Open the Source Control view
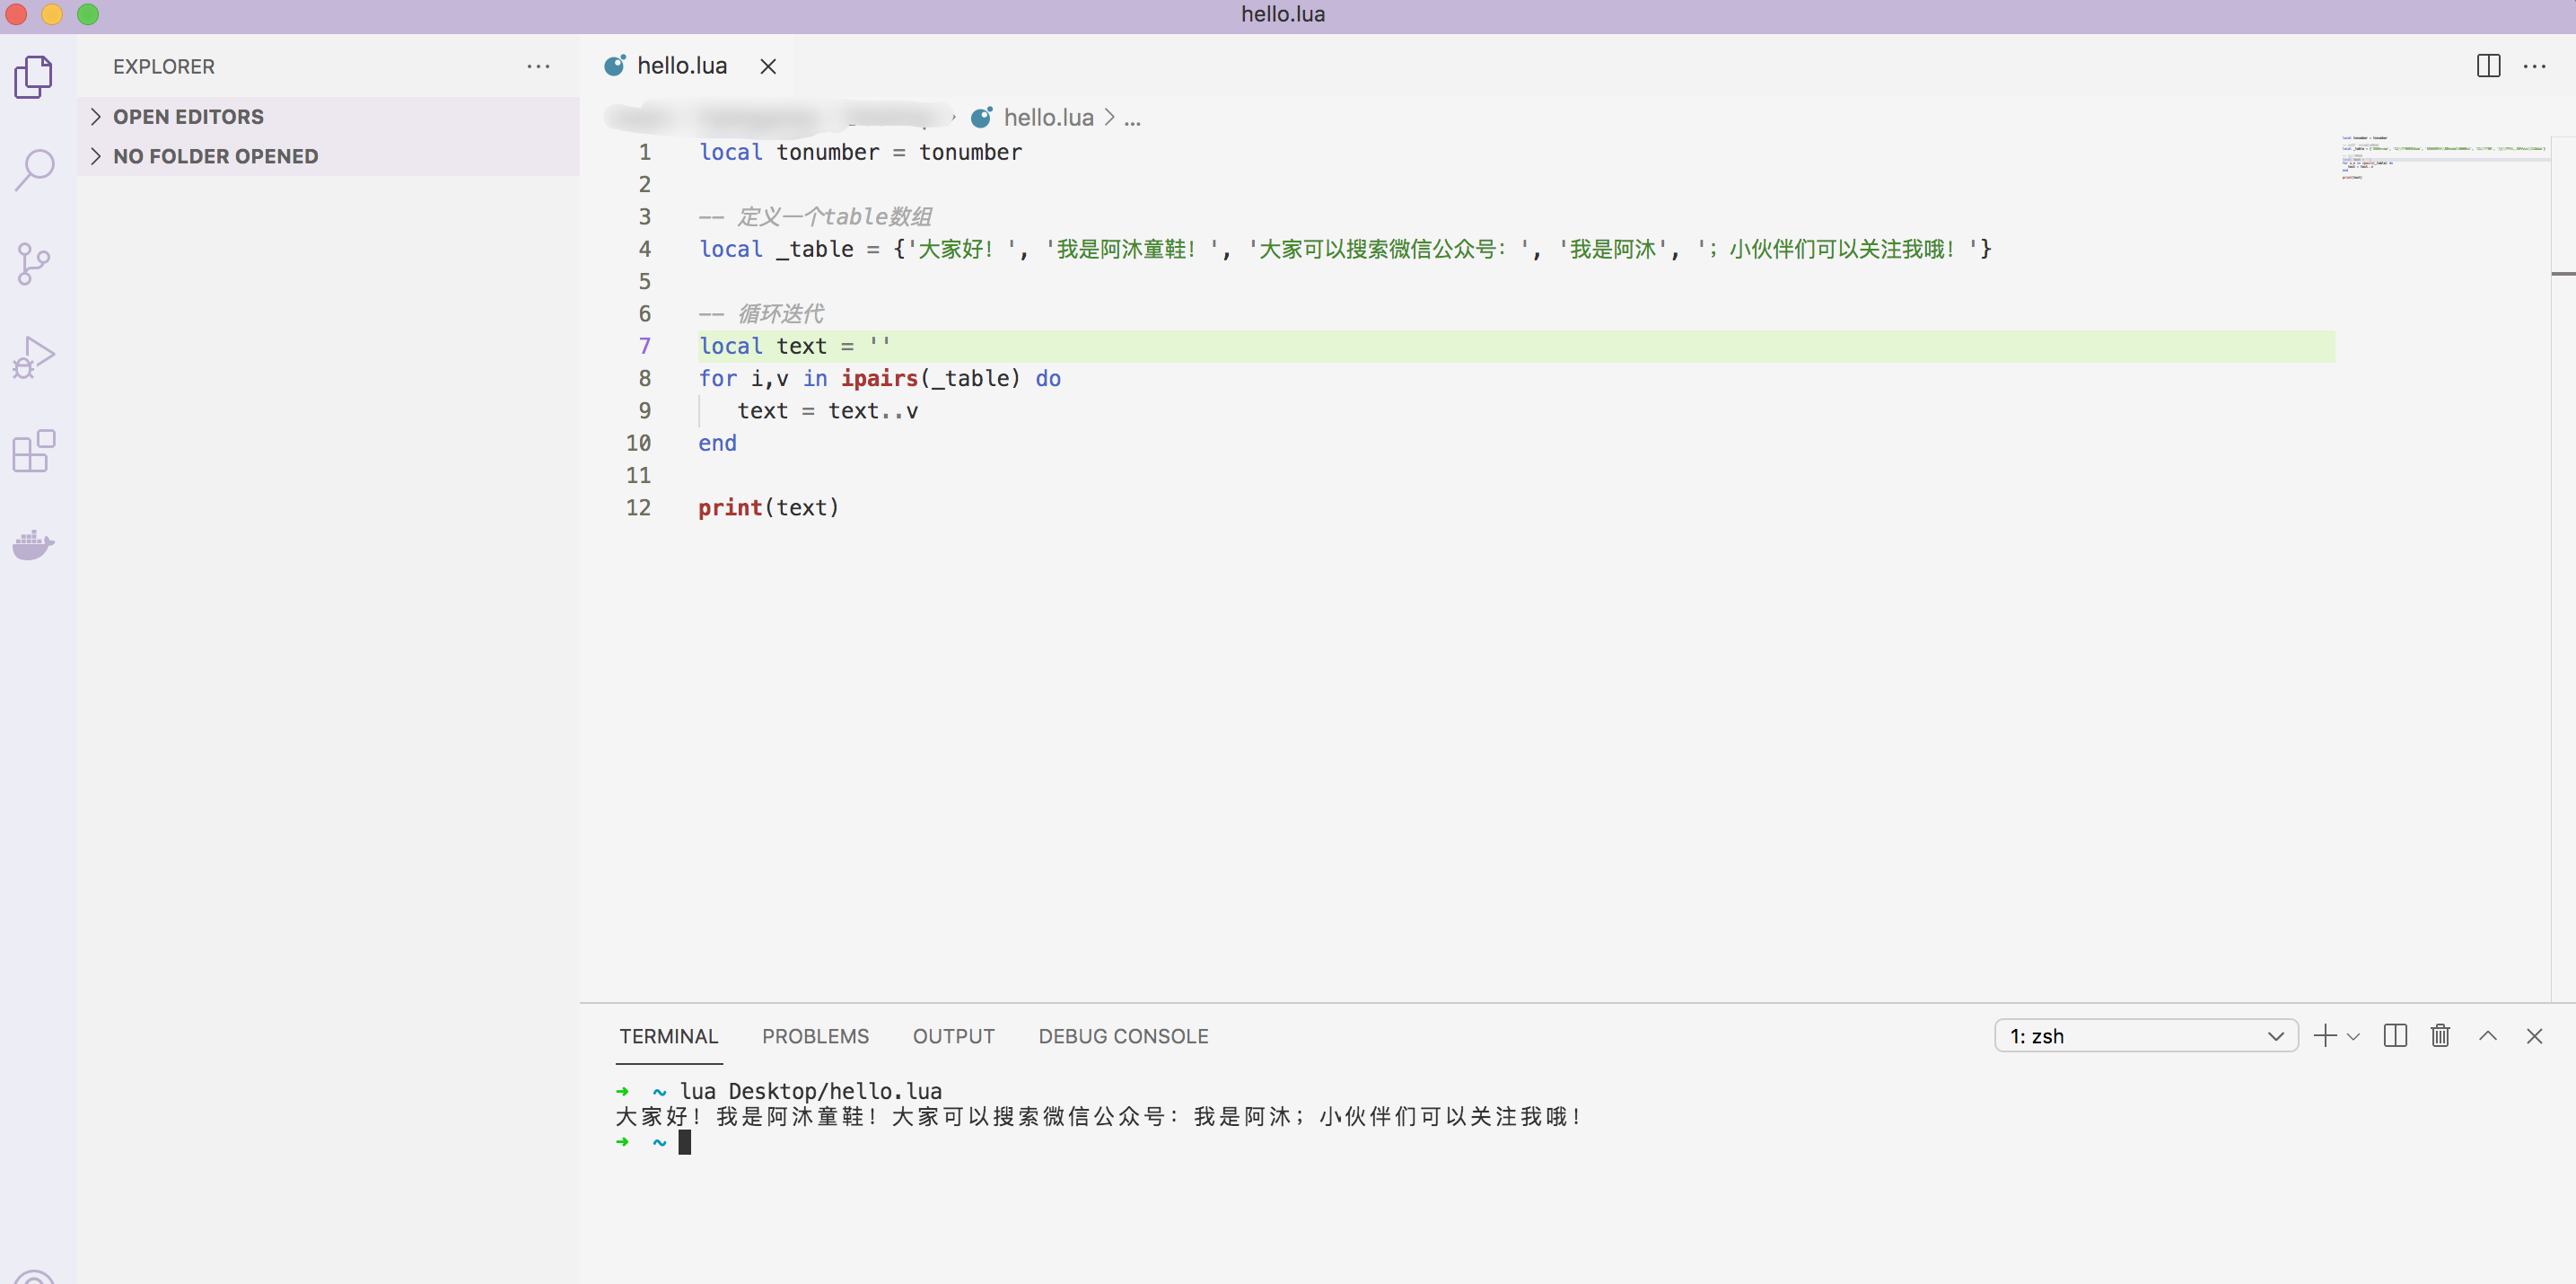 (x=34, y=264)
